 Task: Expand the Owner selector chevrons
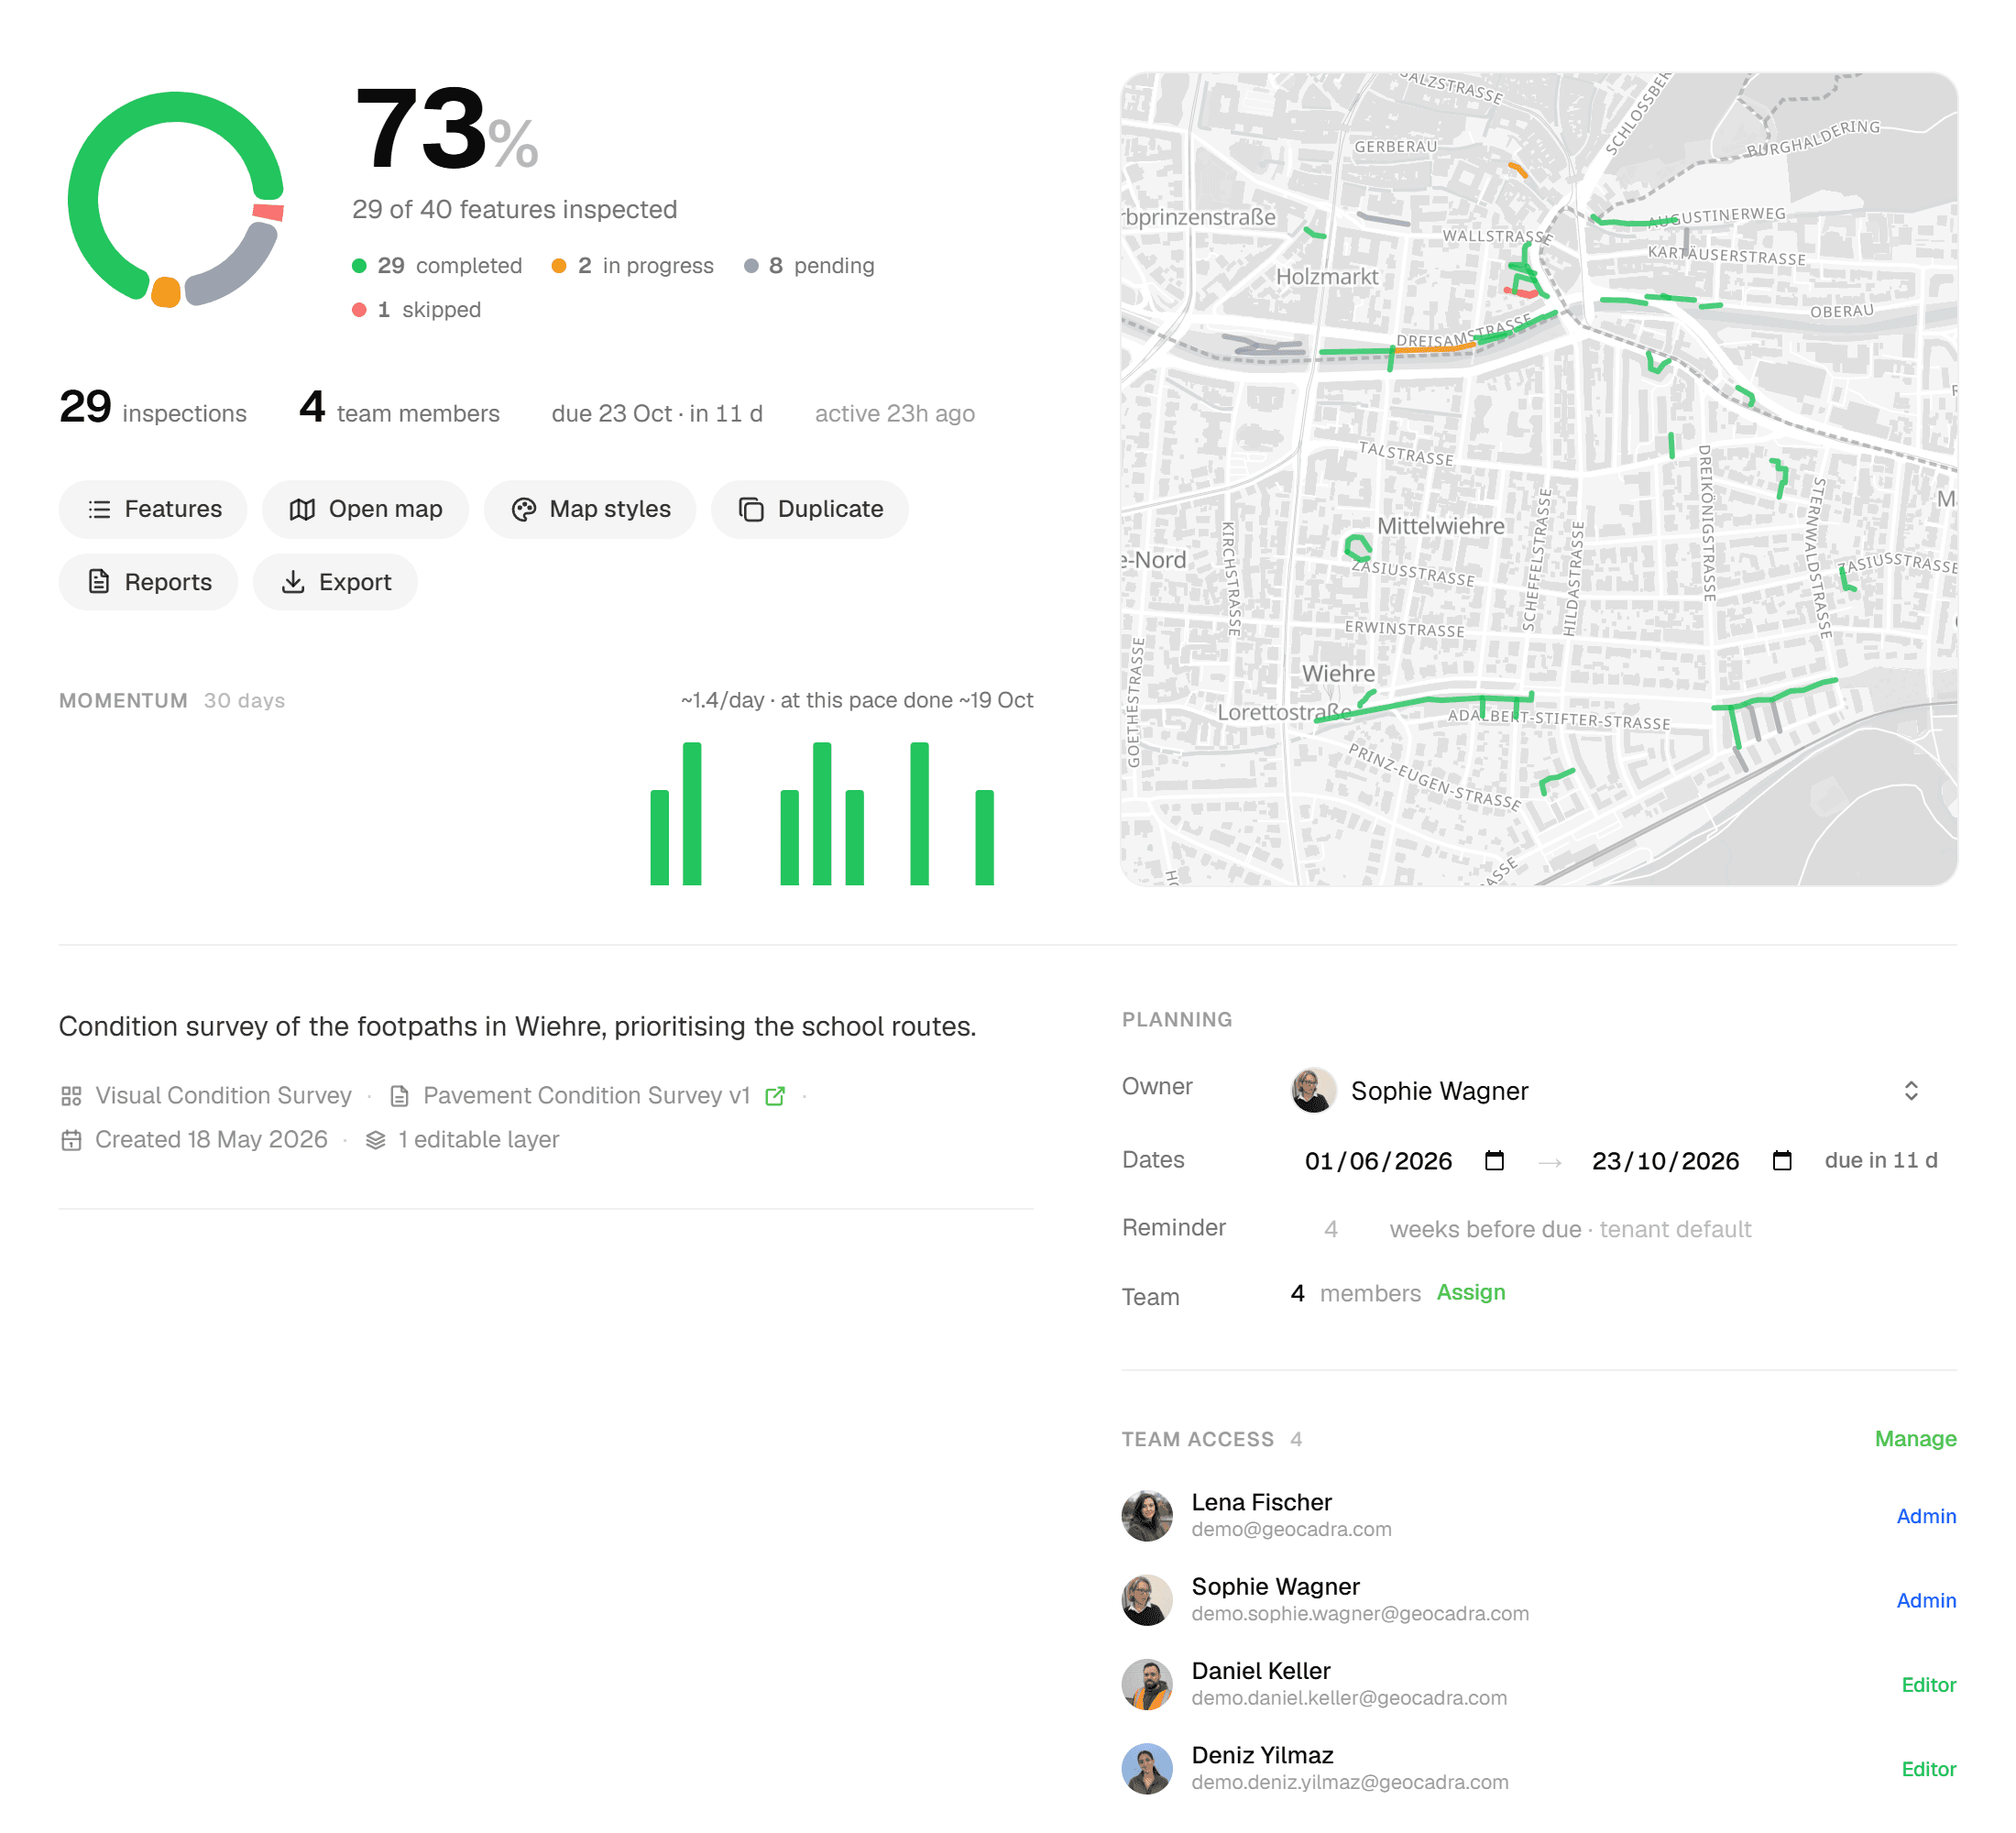point(1911,1091)
